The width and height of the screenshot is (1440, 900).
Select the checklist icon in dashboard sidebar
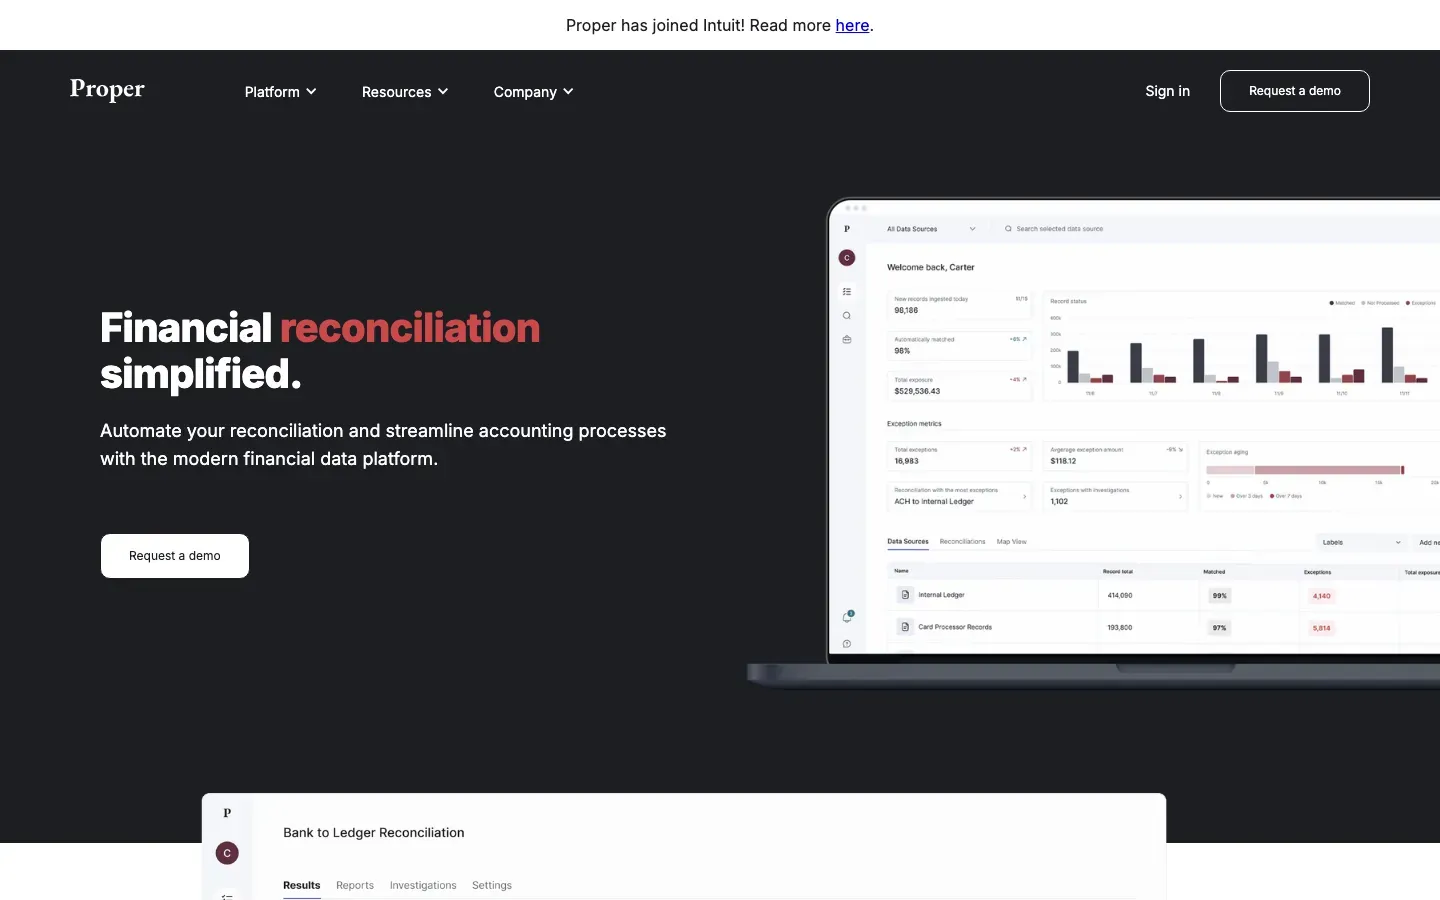point(847,292)
